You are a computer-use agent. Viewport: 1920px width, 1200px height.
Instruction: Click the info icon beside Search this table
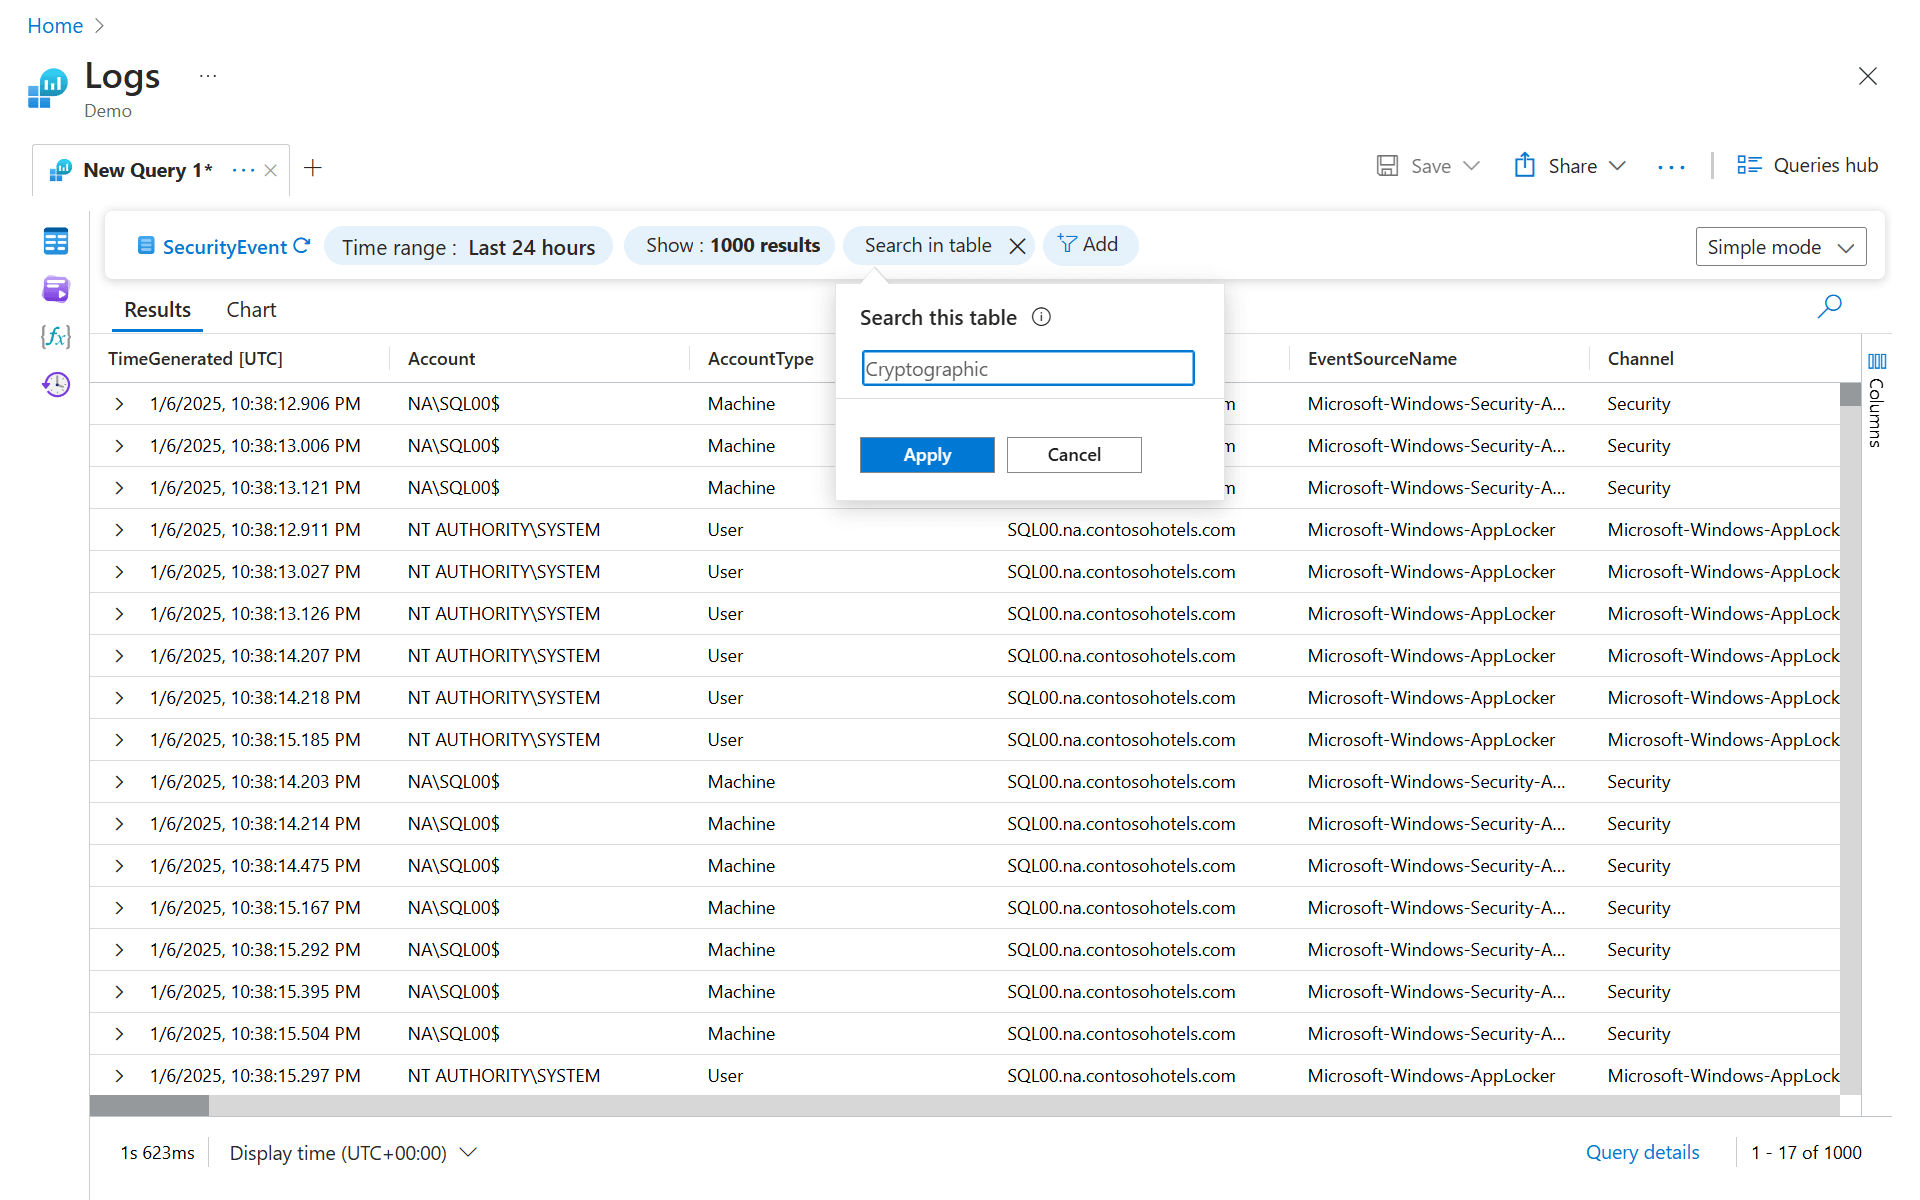tap(1041, 317)
